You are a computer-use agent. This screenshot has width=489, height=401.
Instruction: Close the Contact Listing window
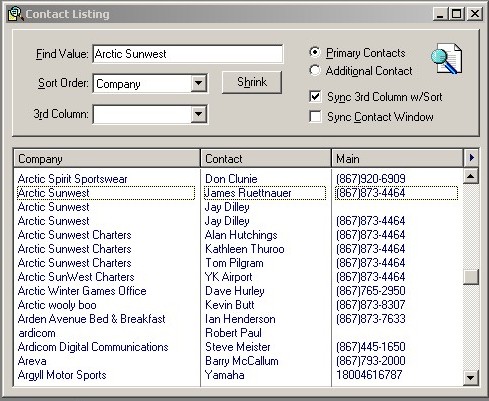pos(475,14)
